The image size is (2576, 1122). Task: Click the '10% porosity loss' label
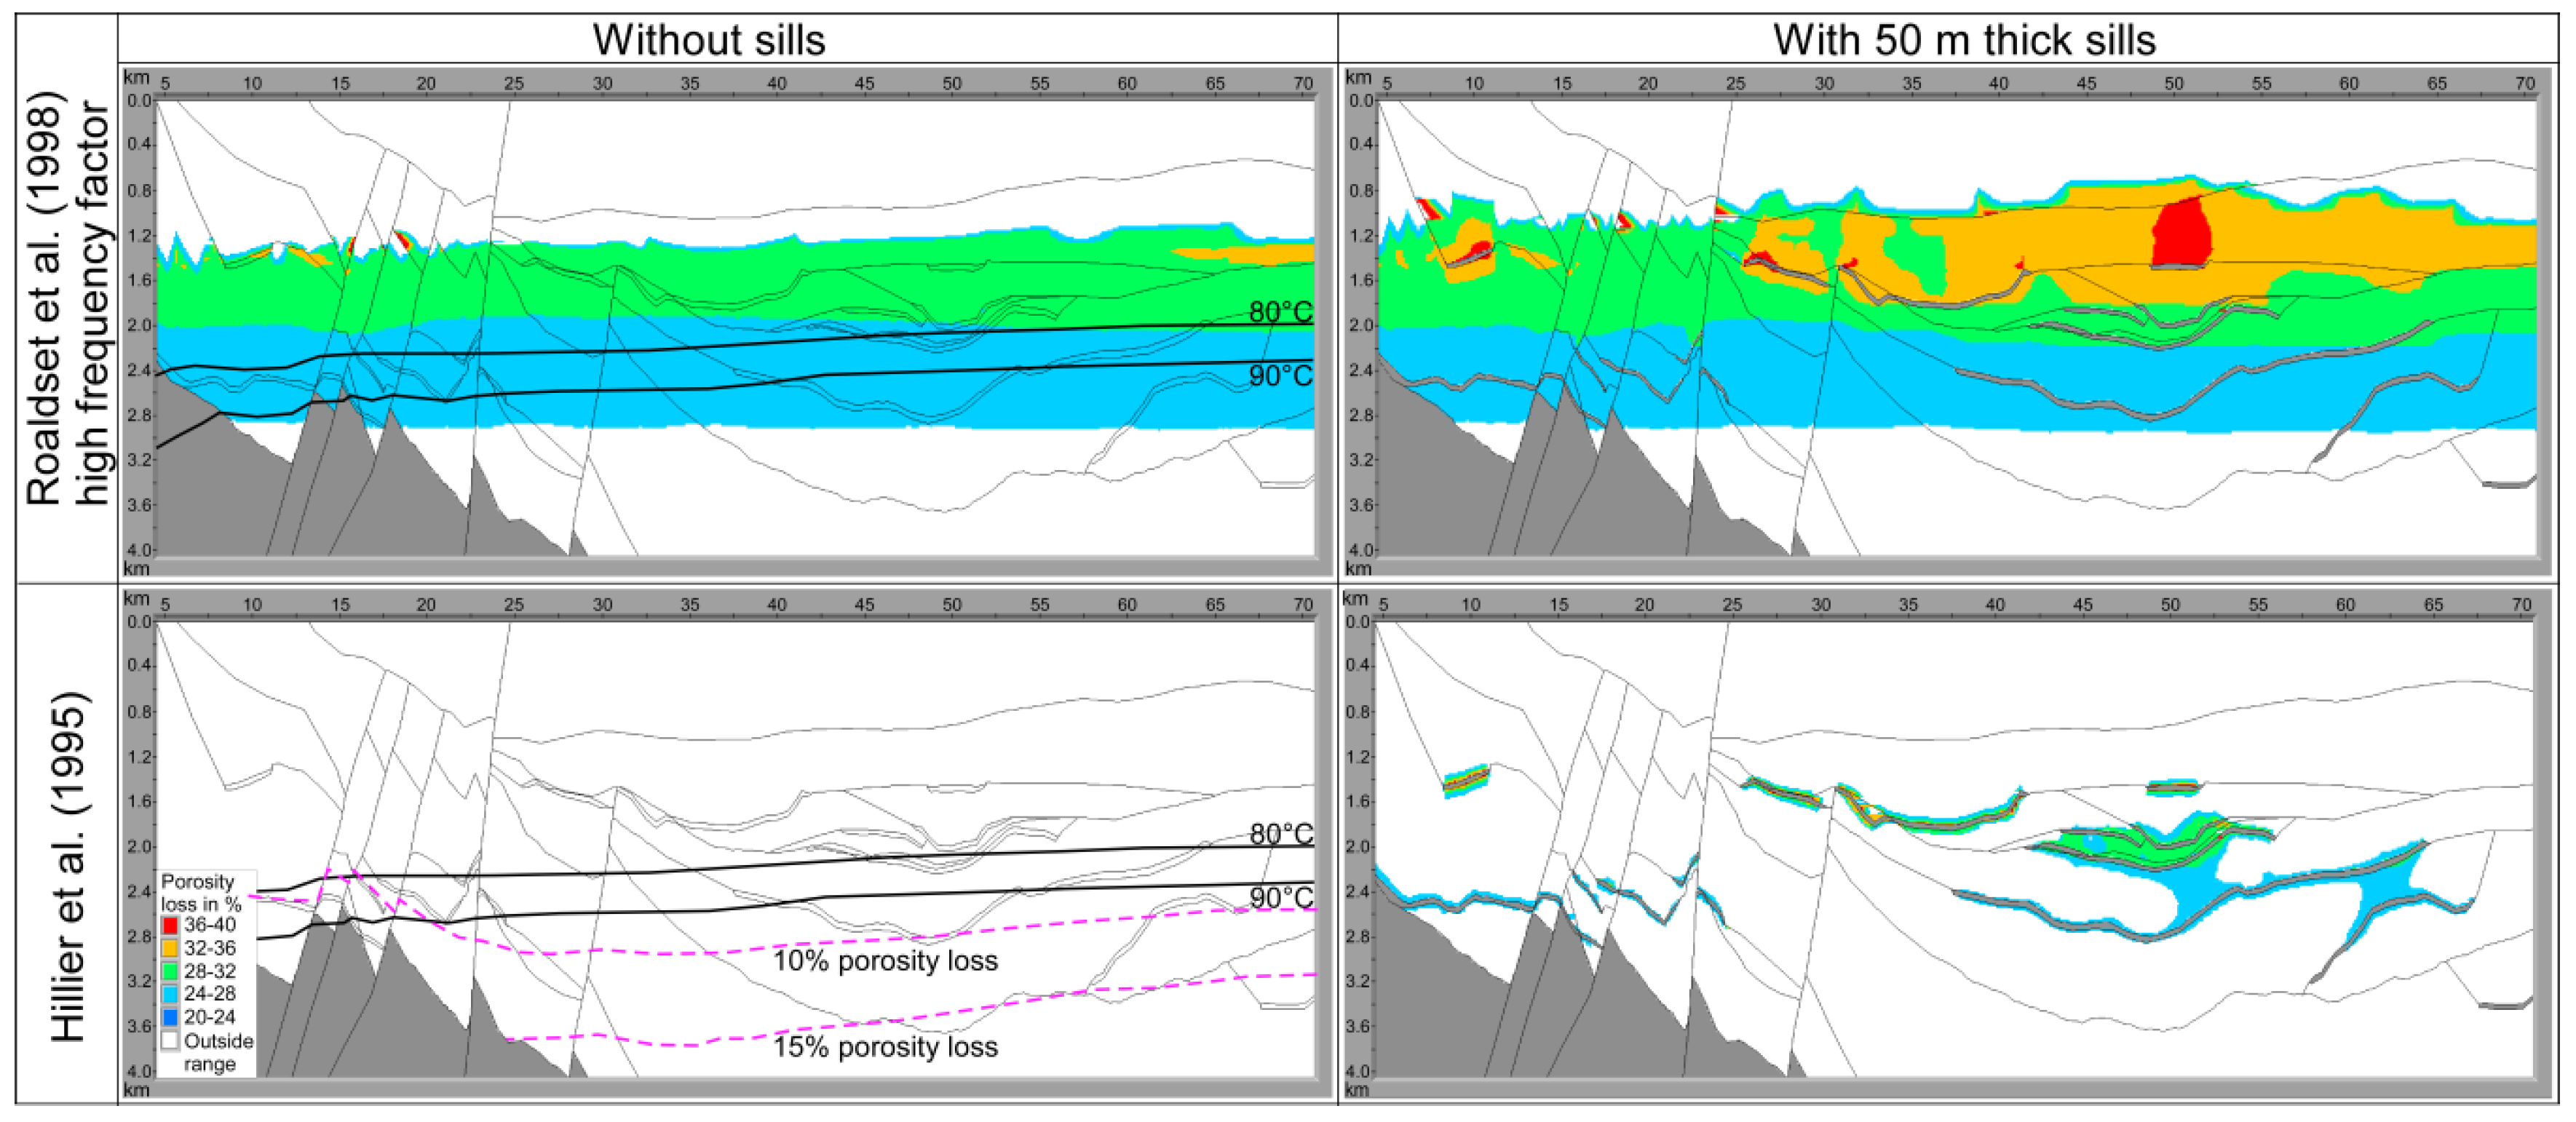885,961
